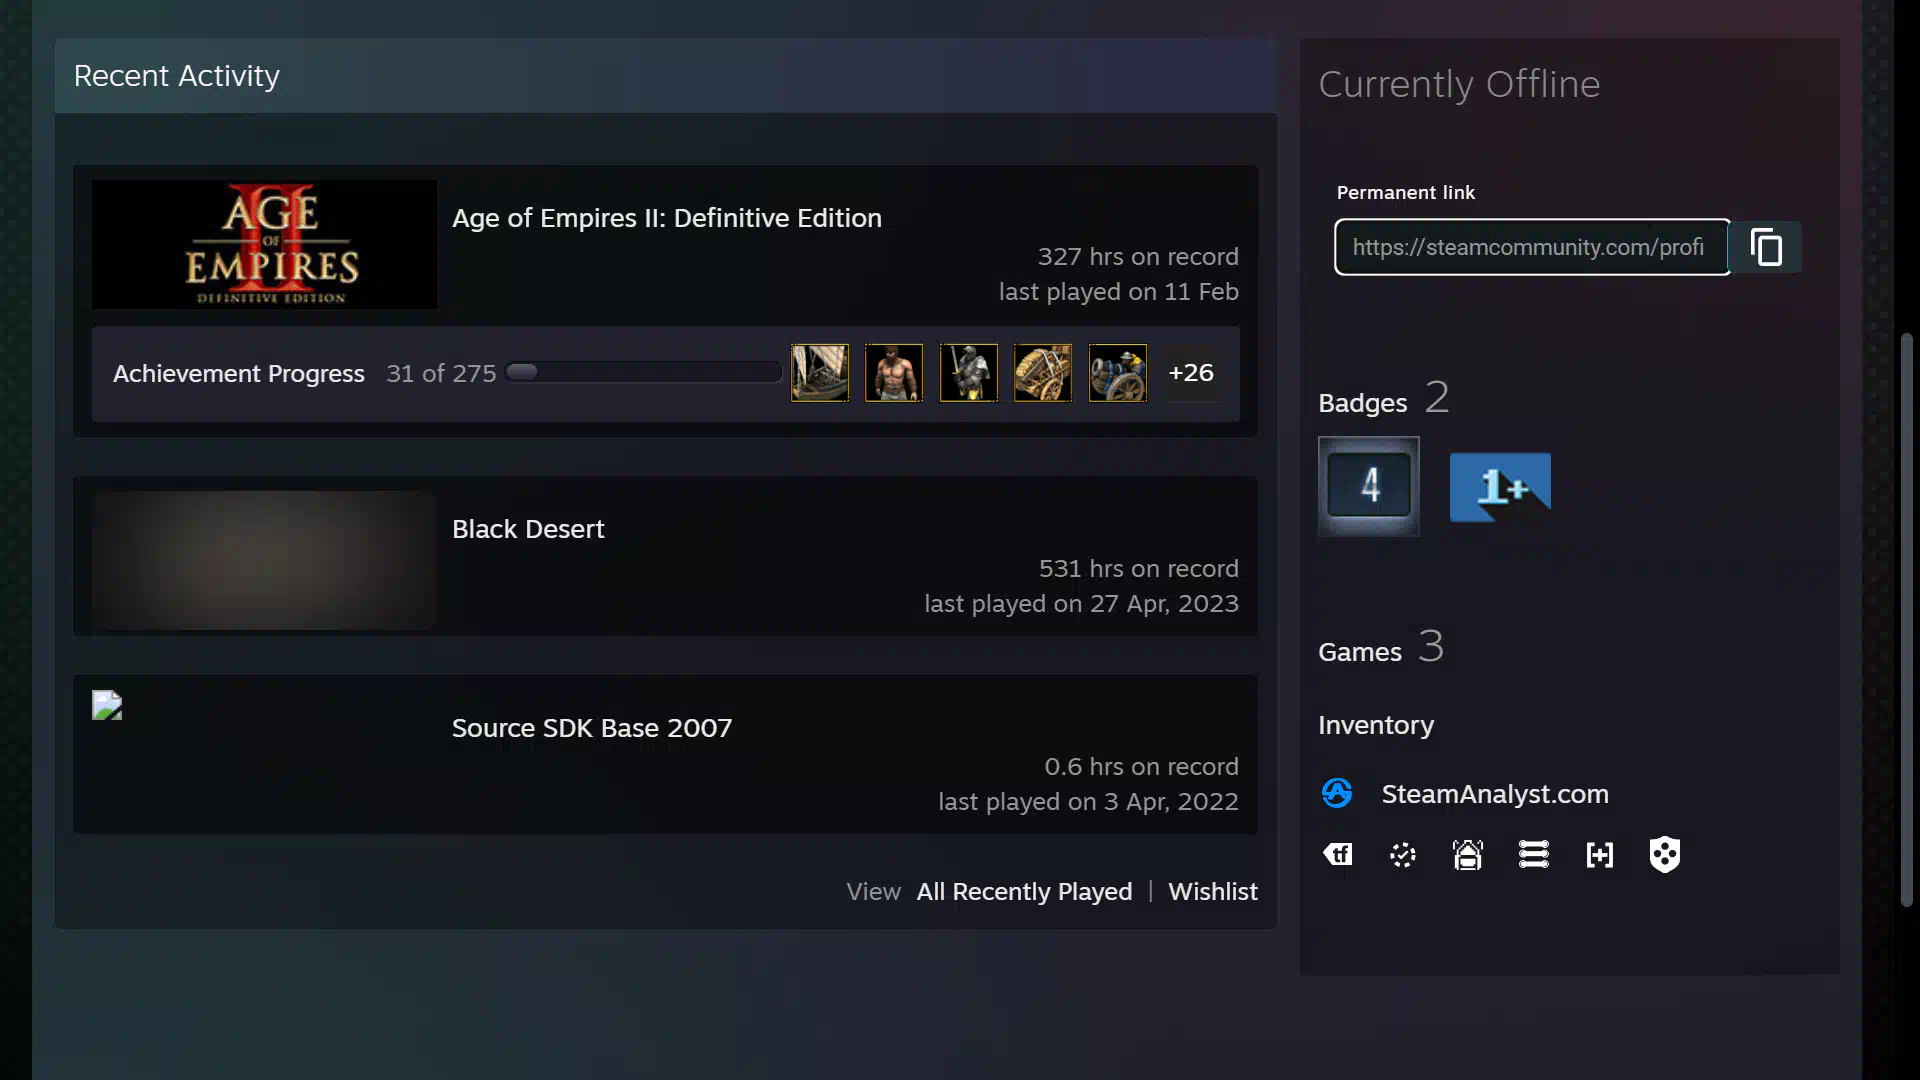Viewport: 1920px width, 1080px height.
Task: Open the Wishlist link
Action: (1213, 892)
